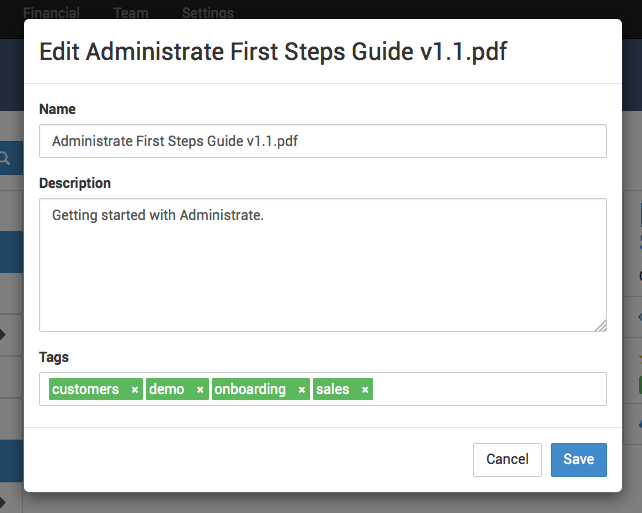This screenshot has width=642, height=513.
Task: Expand the upper left sidebar arrow
Action: coord(2,334)
